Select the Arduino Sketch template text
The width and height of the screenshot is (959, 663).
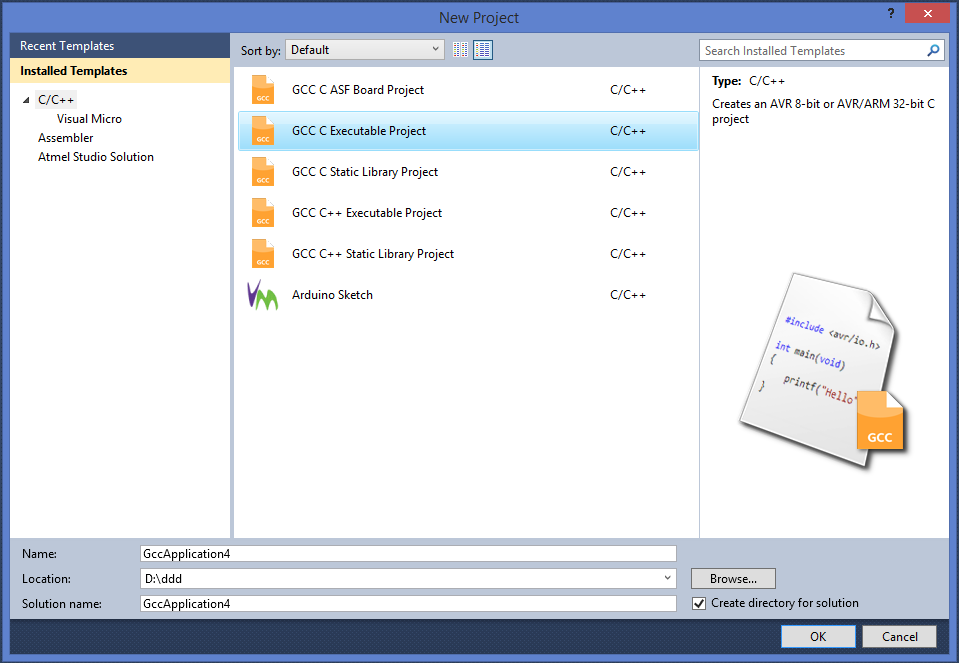pyautogui.click(x=332, y=295)
